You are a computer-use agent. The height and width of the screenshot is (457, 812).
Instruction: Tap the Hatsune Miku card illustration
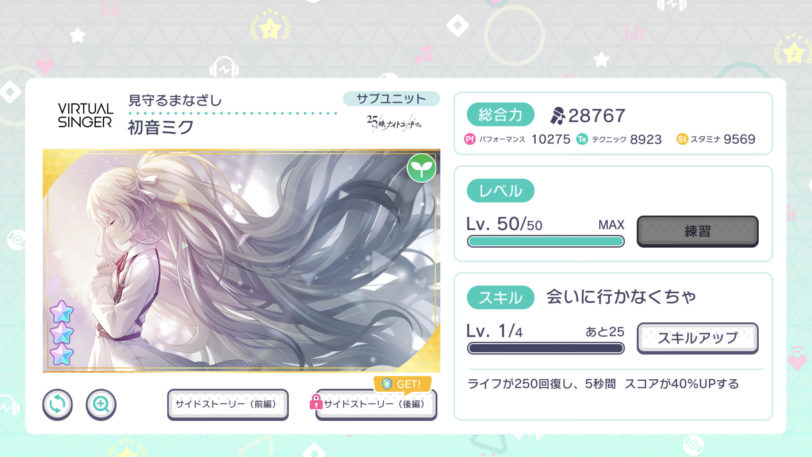pyautogui.click(x=241, y=261)
